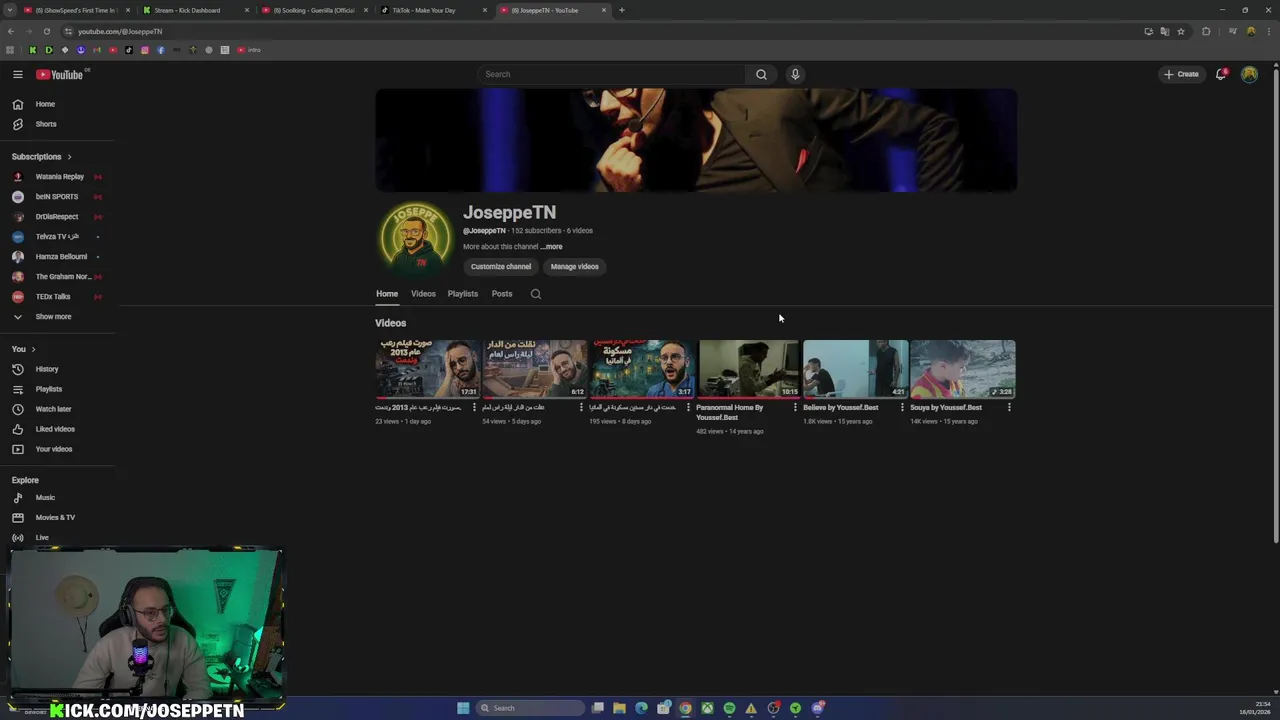Switch to Stream - Kick Dashboard browser tab
This screenshot has width=1280, height=720.
[194, 10]
